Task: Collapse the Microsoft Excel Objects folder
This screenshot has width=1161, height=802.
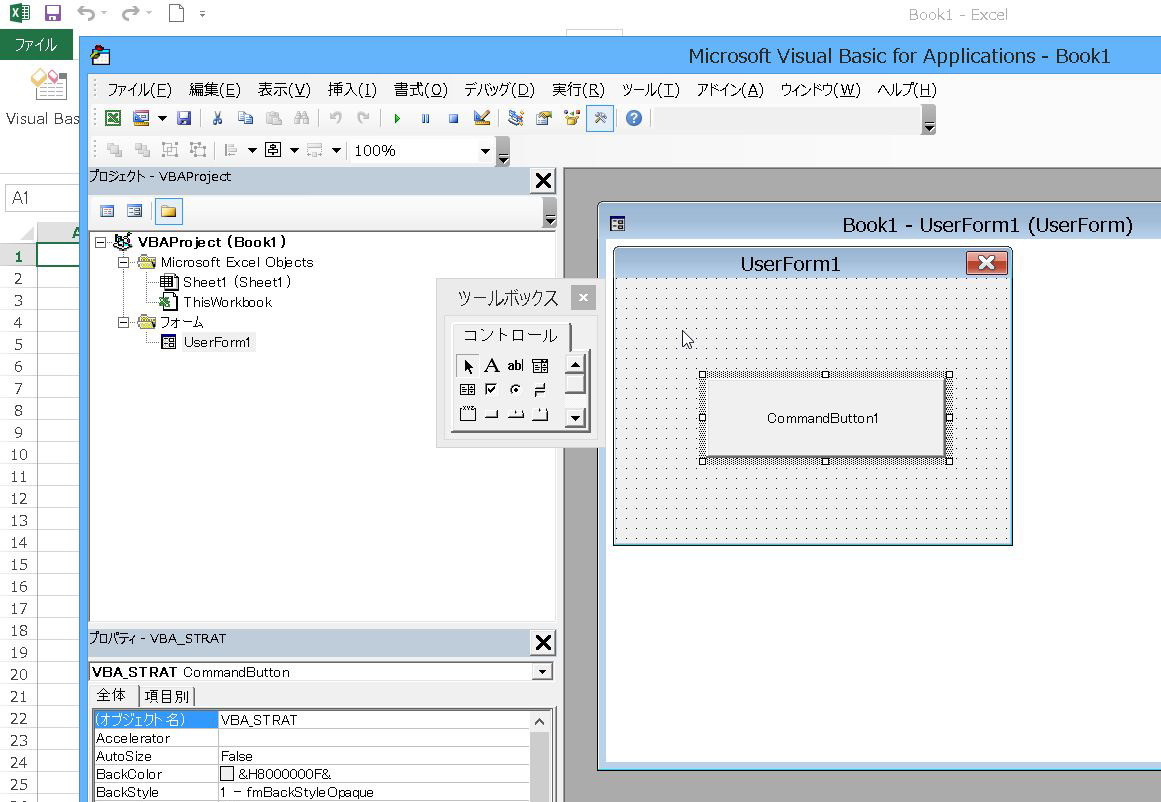Action: [124, 262]
